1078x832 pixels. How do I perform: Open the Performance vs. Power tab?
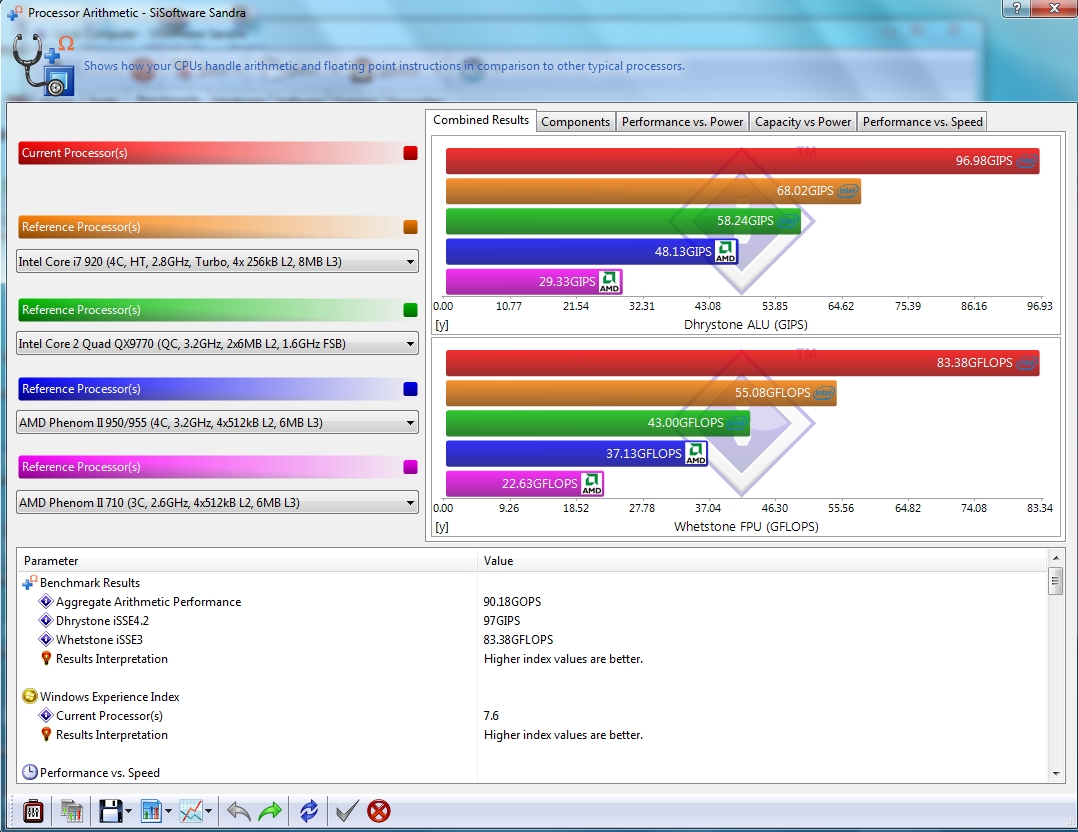click(683, 122)
